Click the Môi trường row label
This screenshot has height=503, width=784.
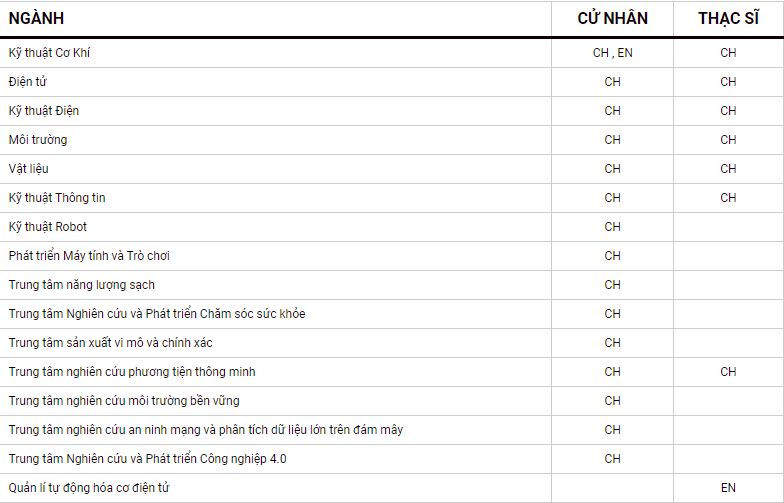tap(38, 140)
